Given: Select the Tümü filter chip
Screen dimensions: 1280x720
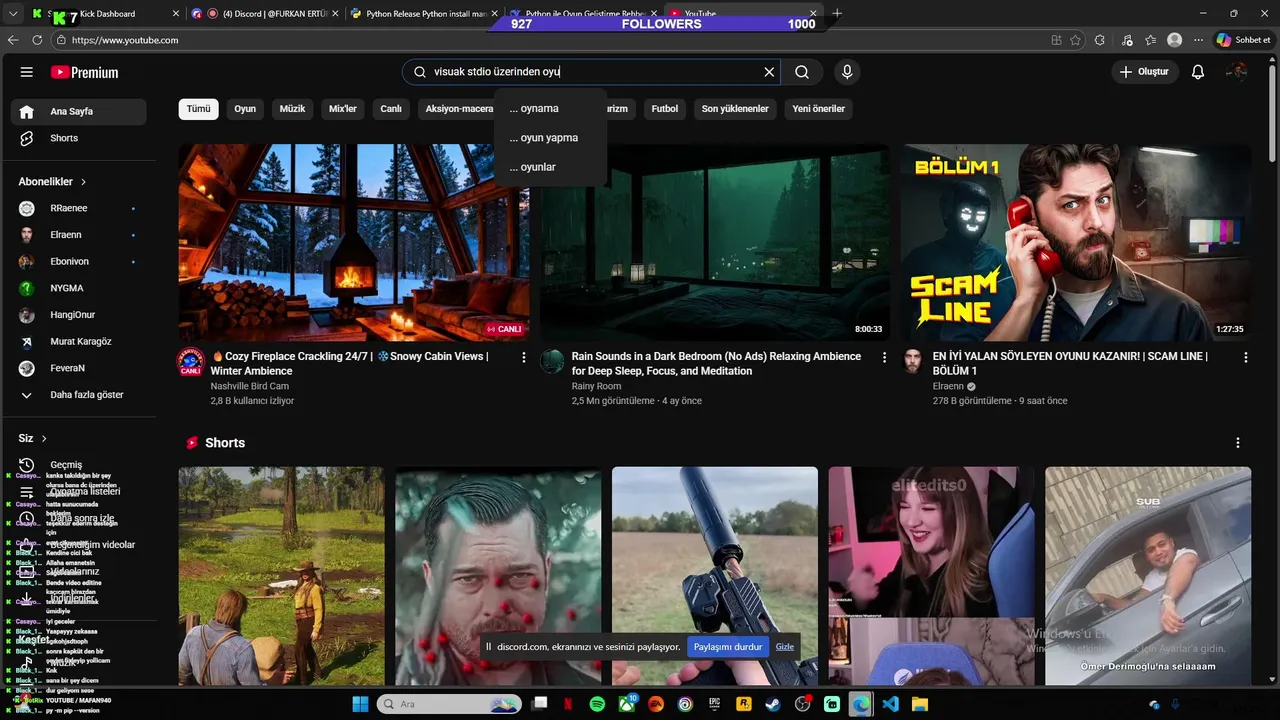Looking at the screenshot, I should click(x=199, y=109).
